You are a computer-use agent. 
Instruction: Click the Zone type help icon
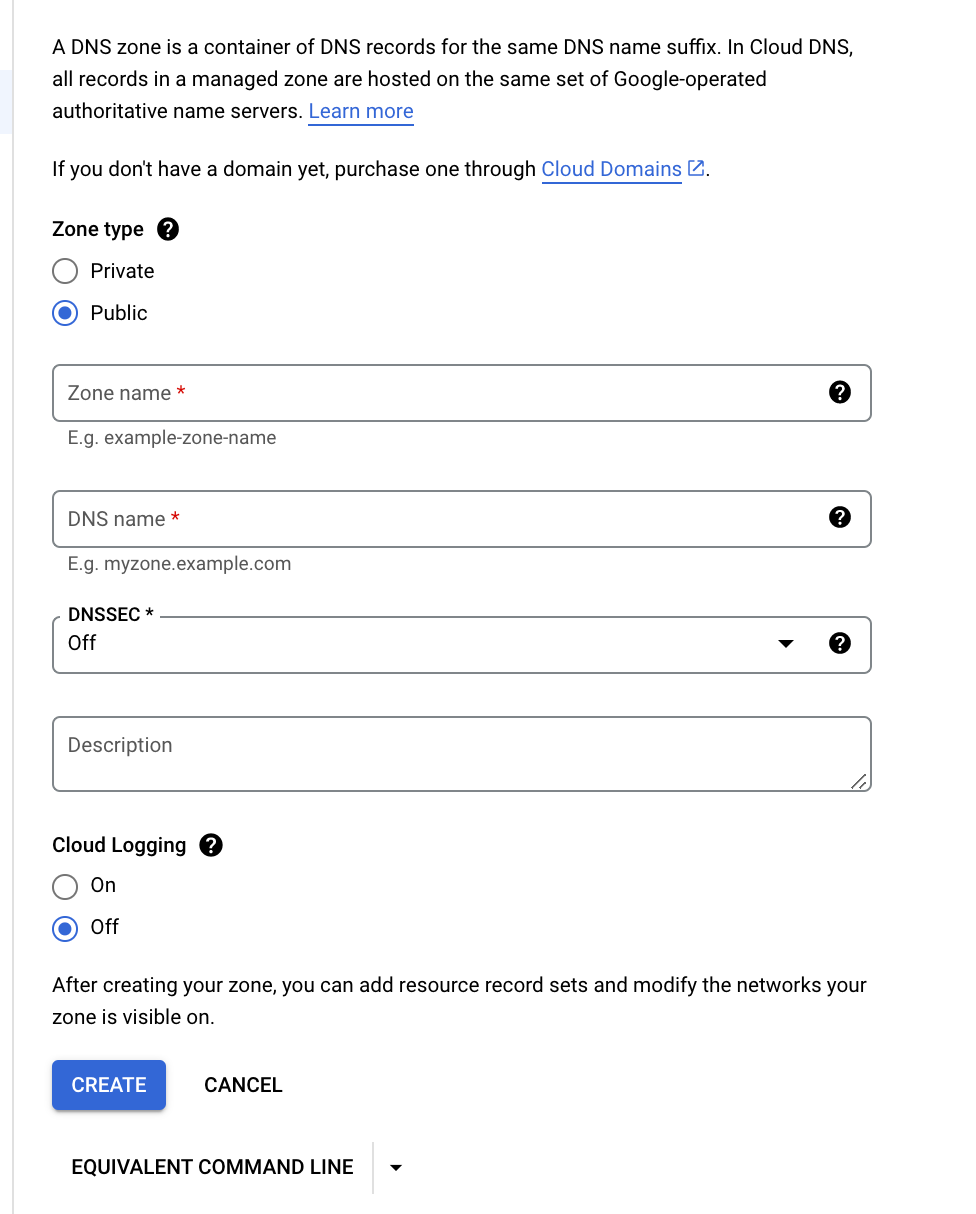click(168, 229)
